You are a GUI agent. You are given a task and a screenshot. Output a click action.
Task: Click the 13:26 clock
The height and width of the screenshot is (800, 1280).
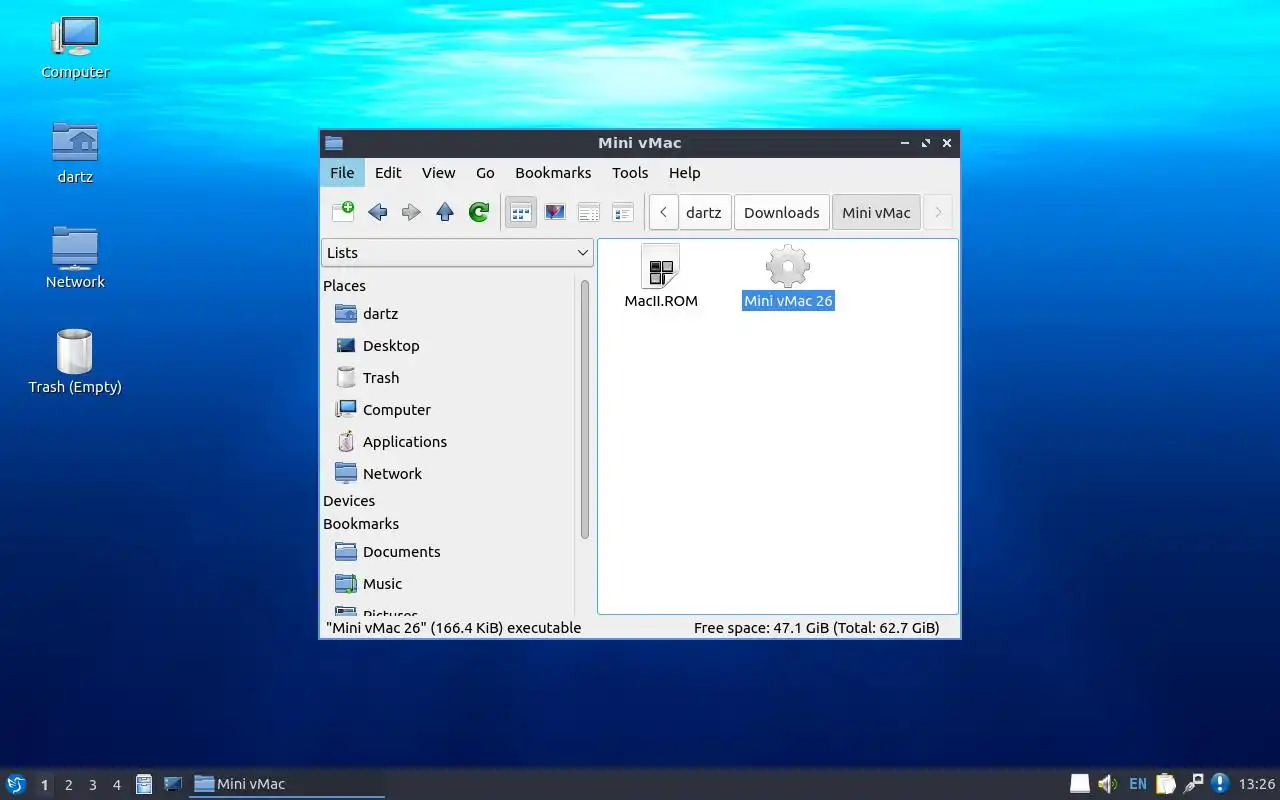click(1257, 784)
